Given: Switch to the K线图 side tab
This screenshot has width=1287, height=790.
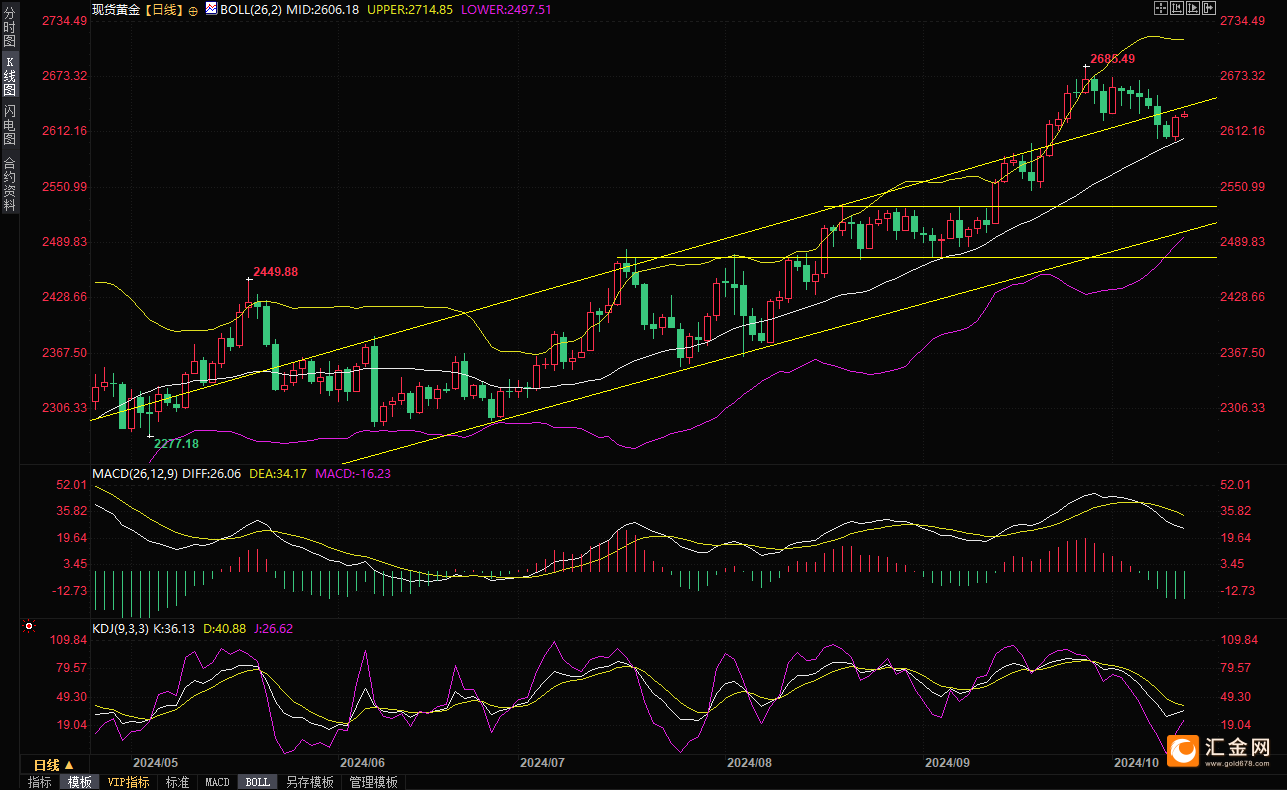Looking at the screenshot, I should 10,76.
